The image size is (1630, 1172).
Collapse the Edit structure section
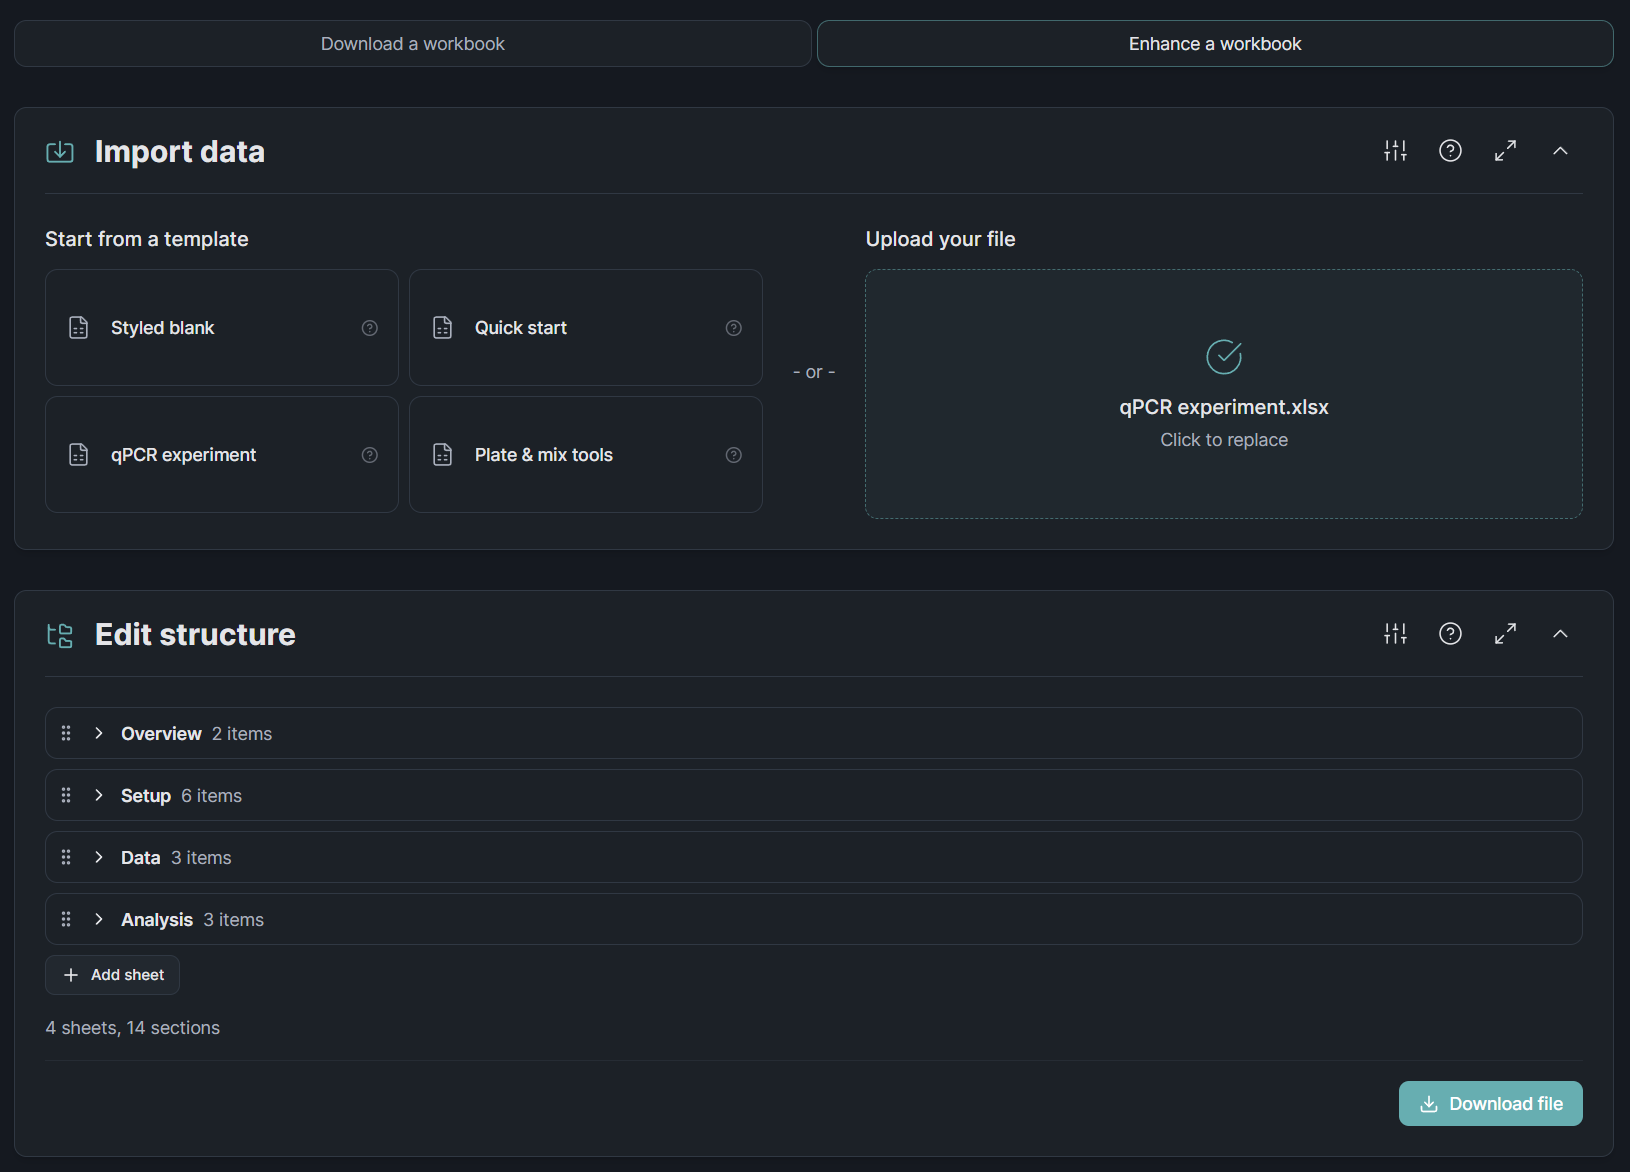(1560, 634)
